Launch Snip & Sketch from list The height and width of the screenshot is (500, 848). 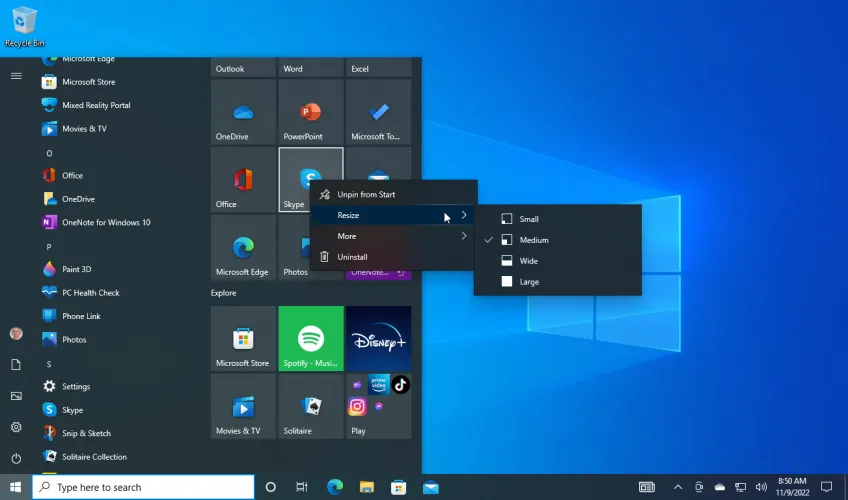(x=86, y=433)
